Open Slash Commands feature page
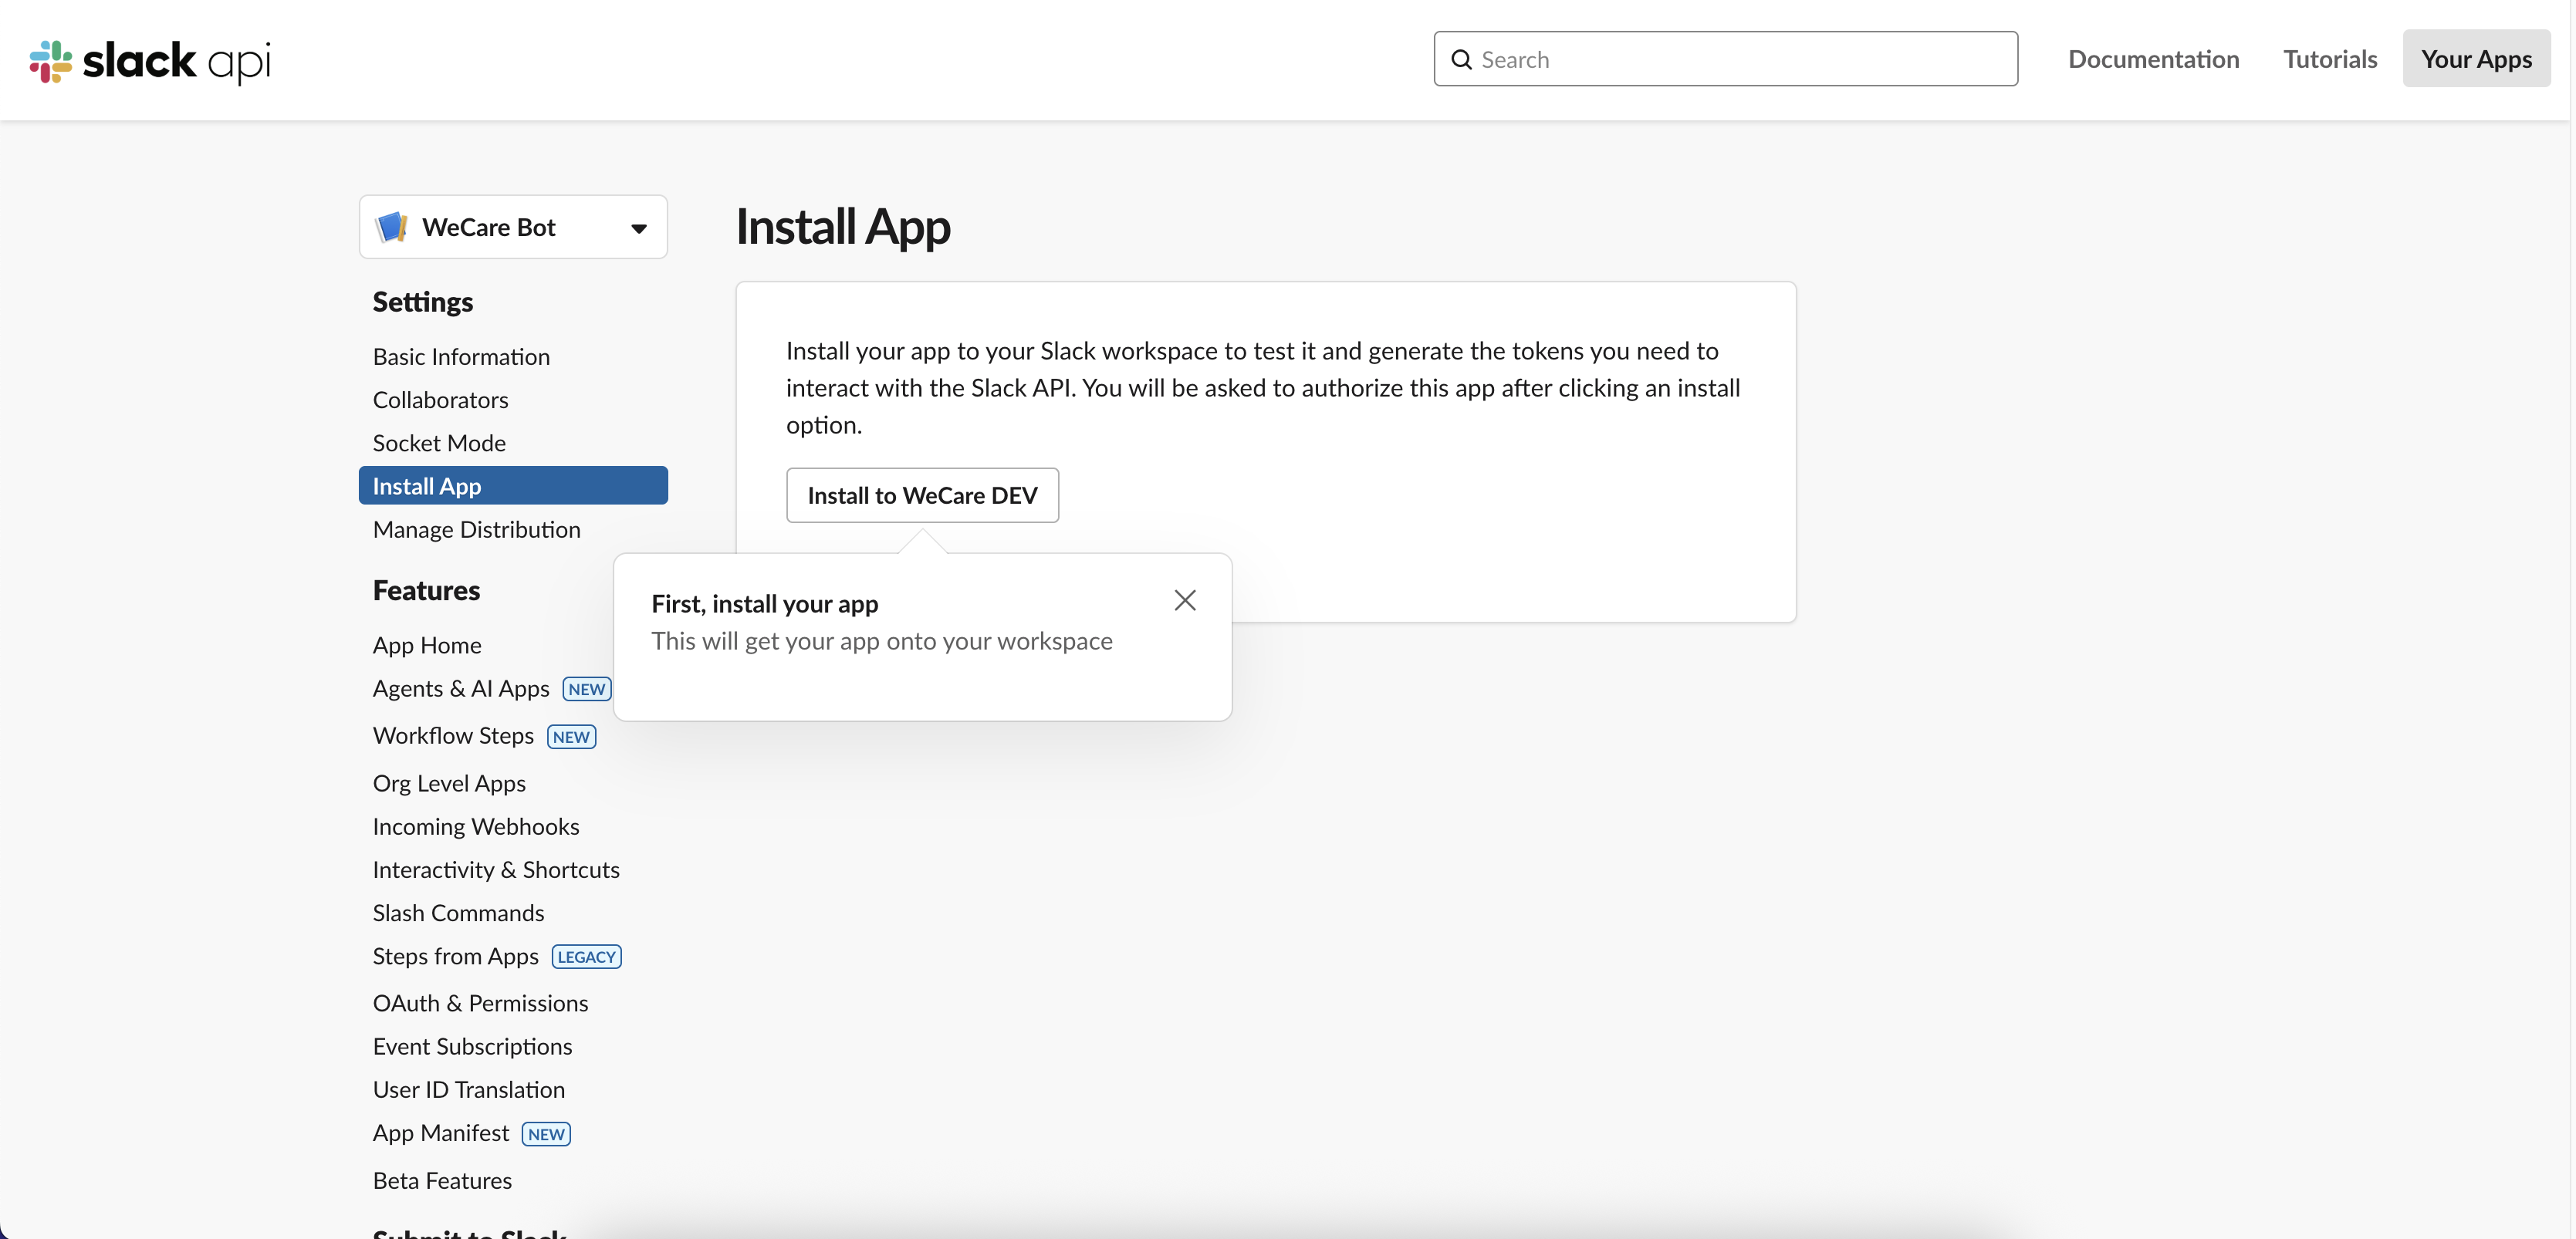The width and height of the screenshot is (2576, 1239). pos(458,913)
